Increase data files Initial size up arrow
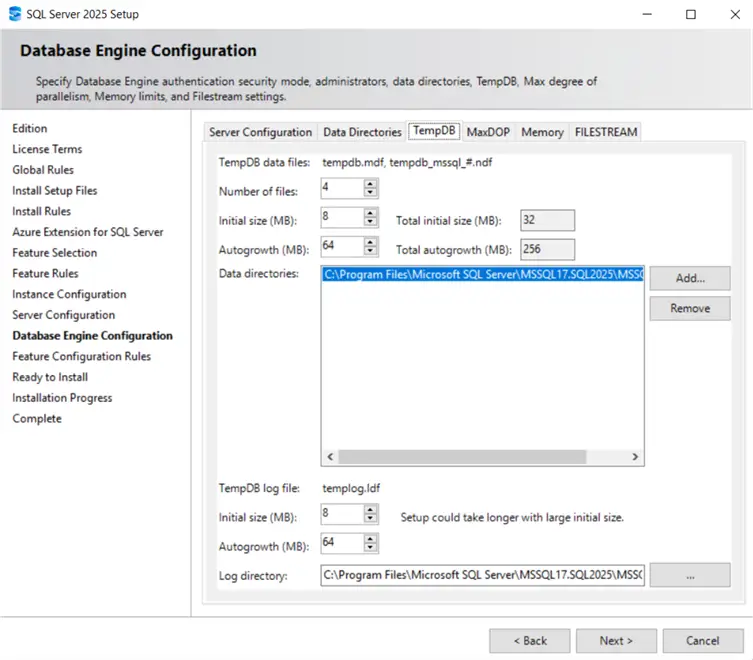 coord(370,213)
